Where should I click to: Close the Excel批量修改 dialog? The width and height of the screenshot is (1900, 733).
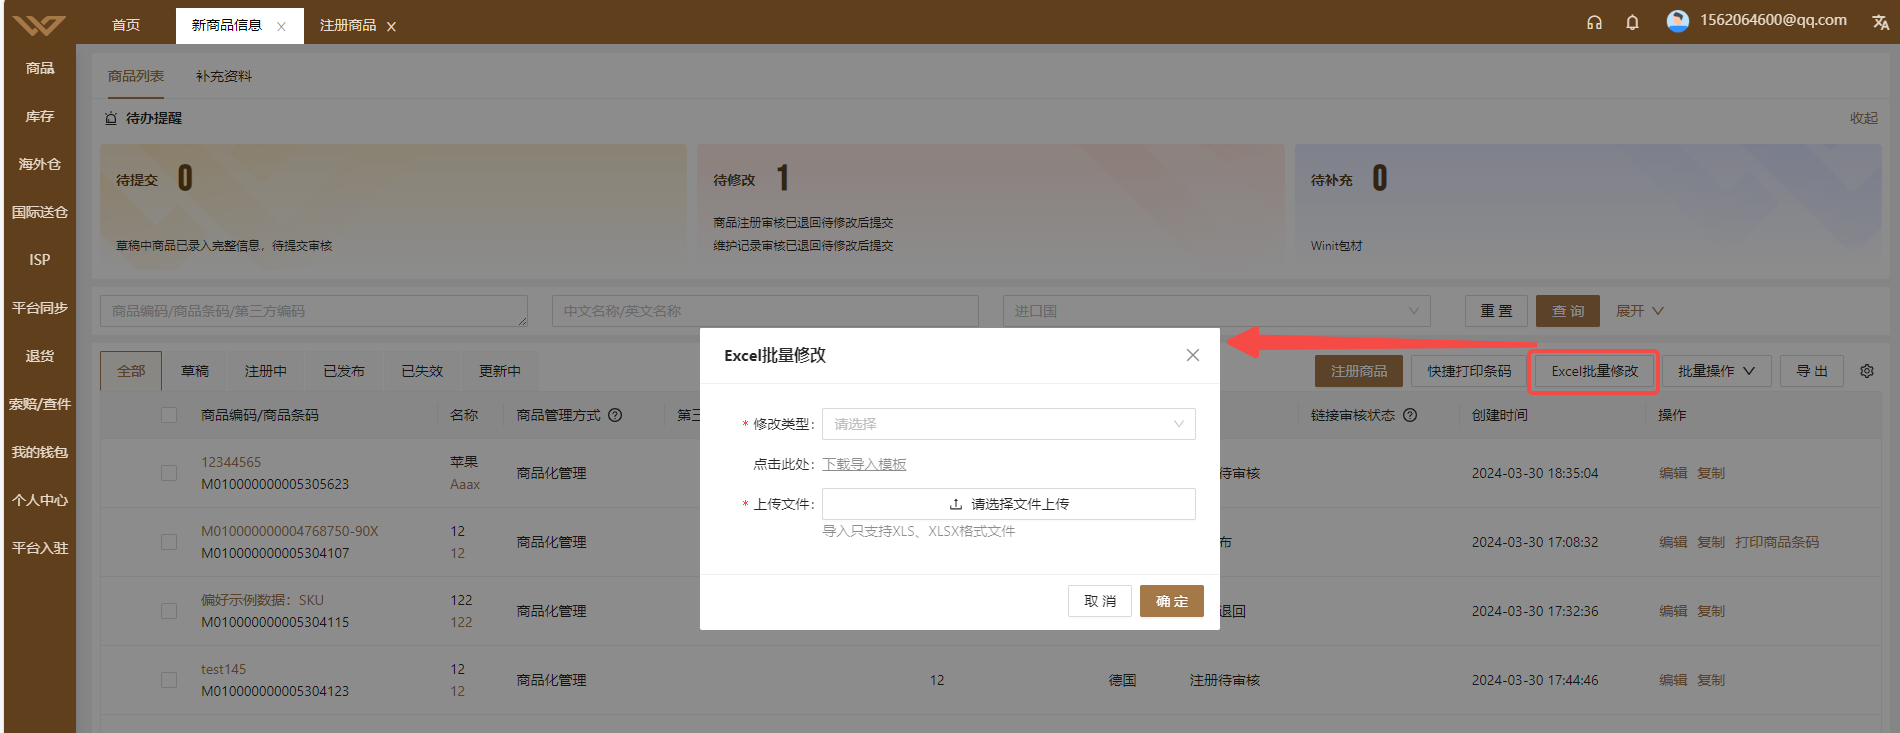tap(1192, 355)
